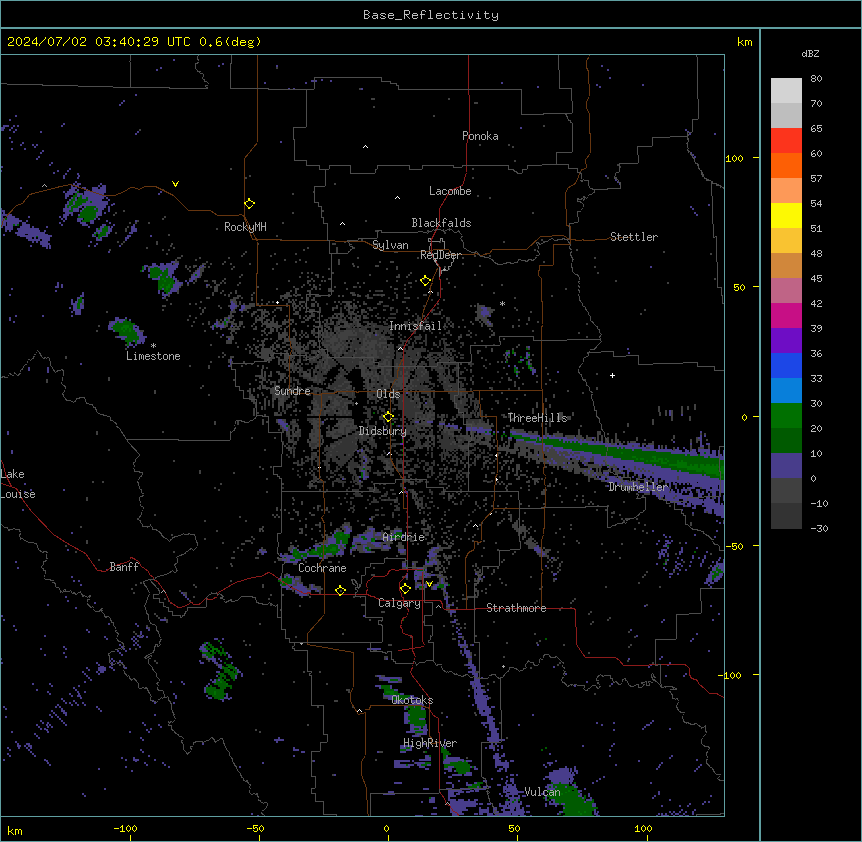Click the -50 tick on the bottom axis
This screenshot has height=842, width=862.
255,828
